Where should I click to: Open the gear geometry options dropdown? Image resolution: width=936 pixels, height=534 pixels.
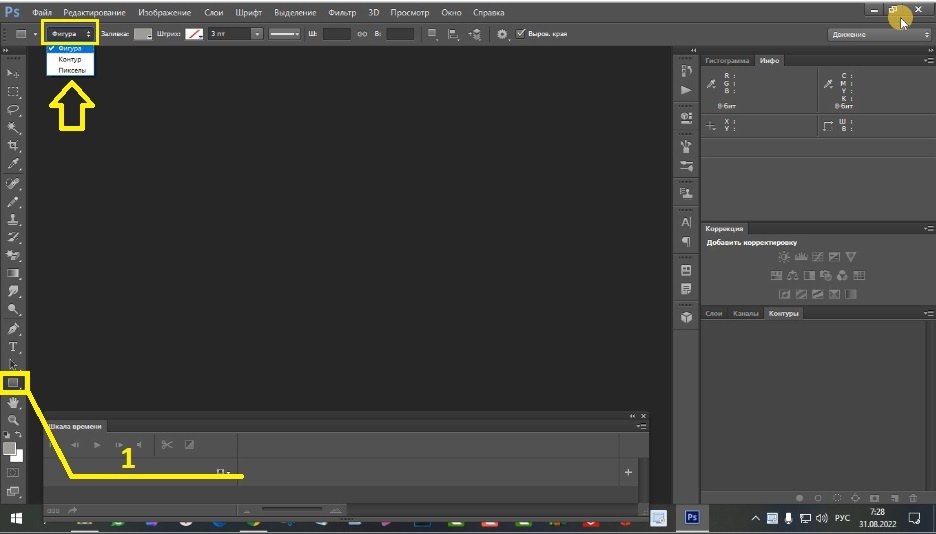click(x=502, y=34)
